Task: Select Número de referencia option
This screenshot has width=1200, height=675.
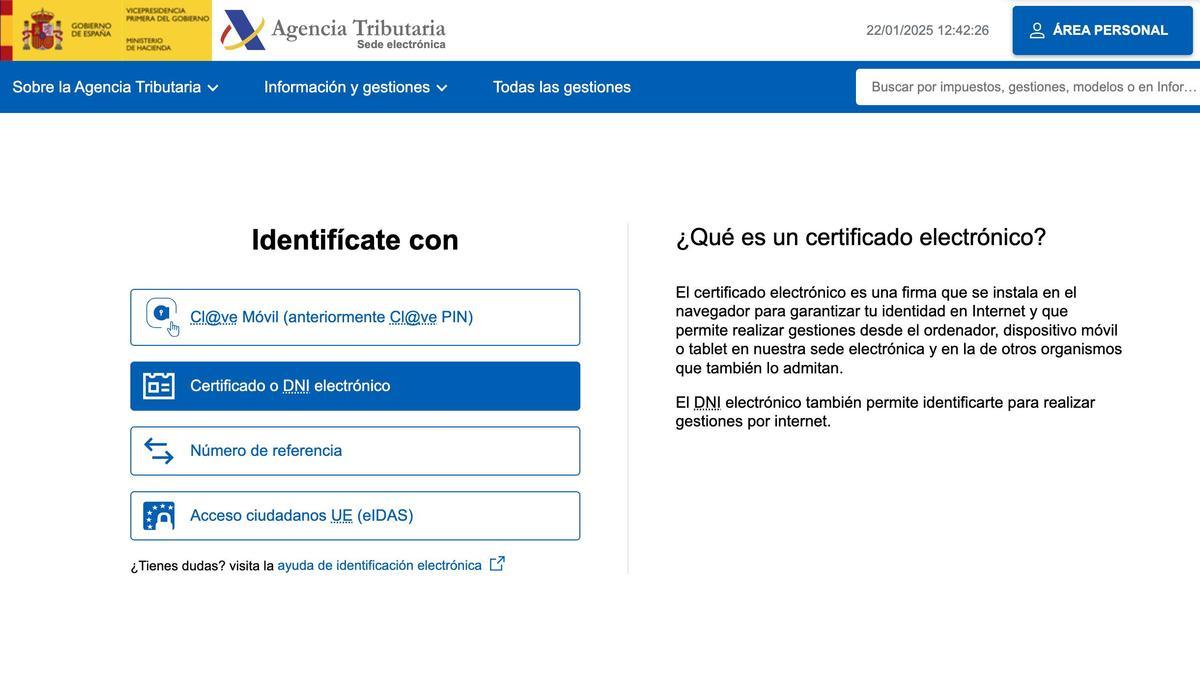Action: (x=355, y=451)
